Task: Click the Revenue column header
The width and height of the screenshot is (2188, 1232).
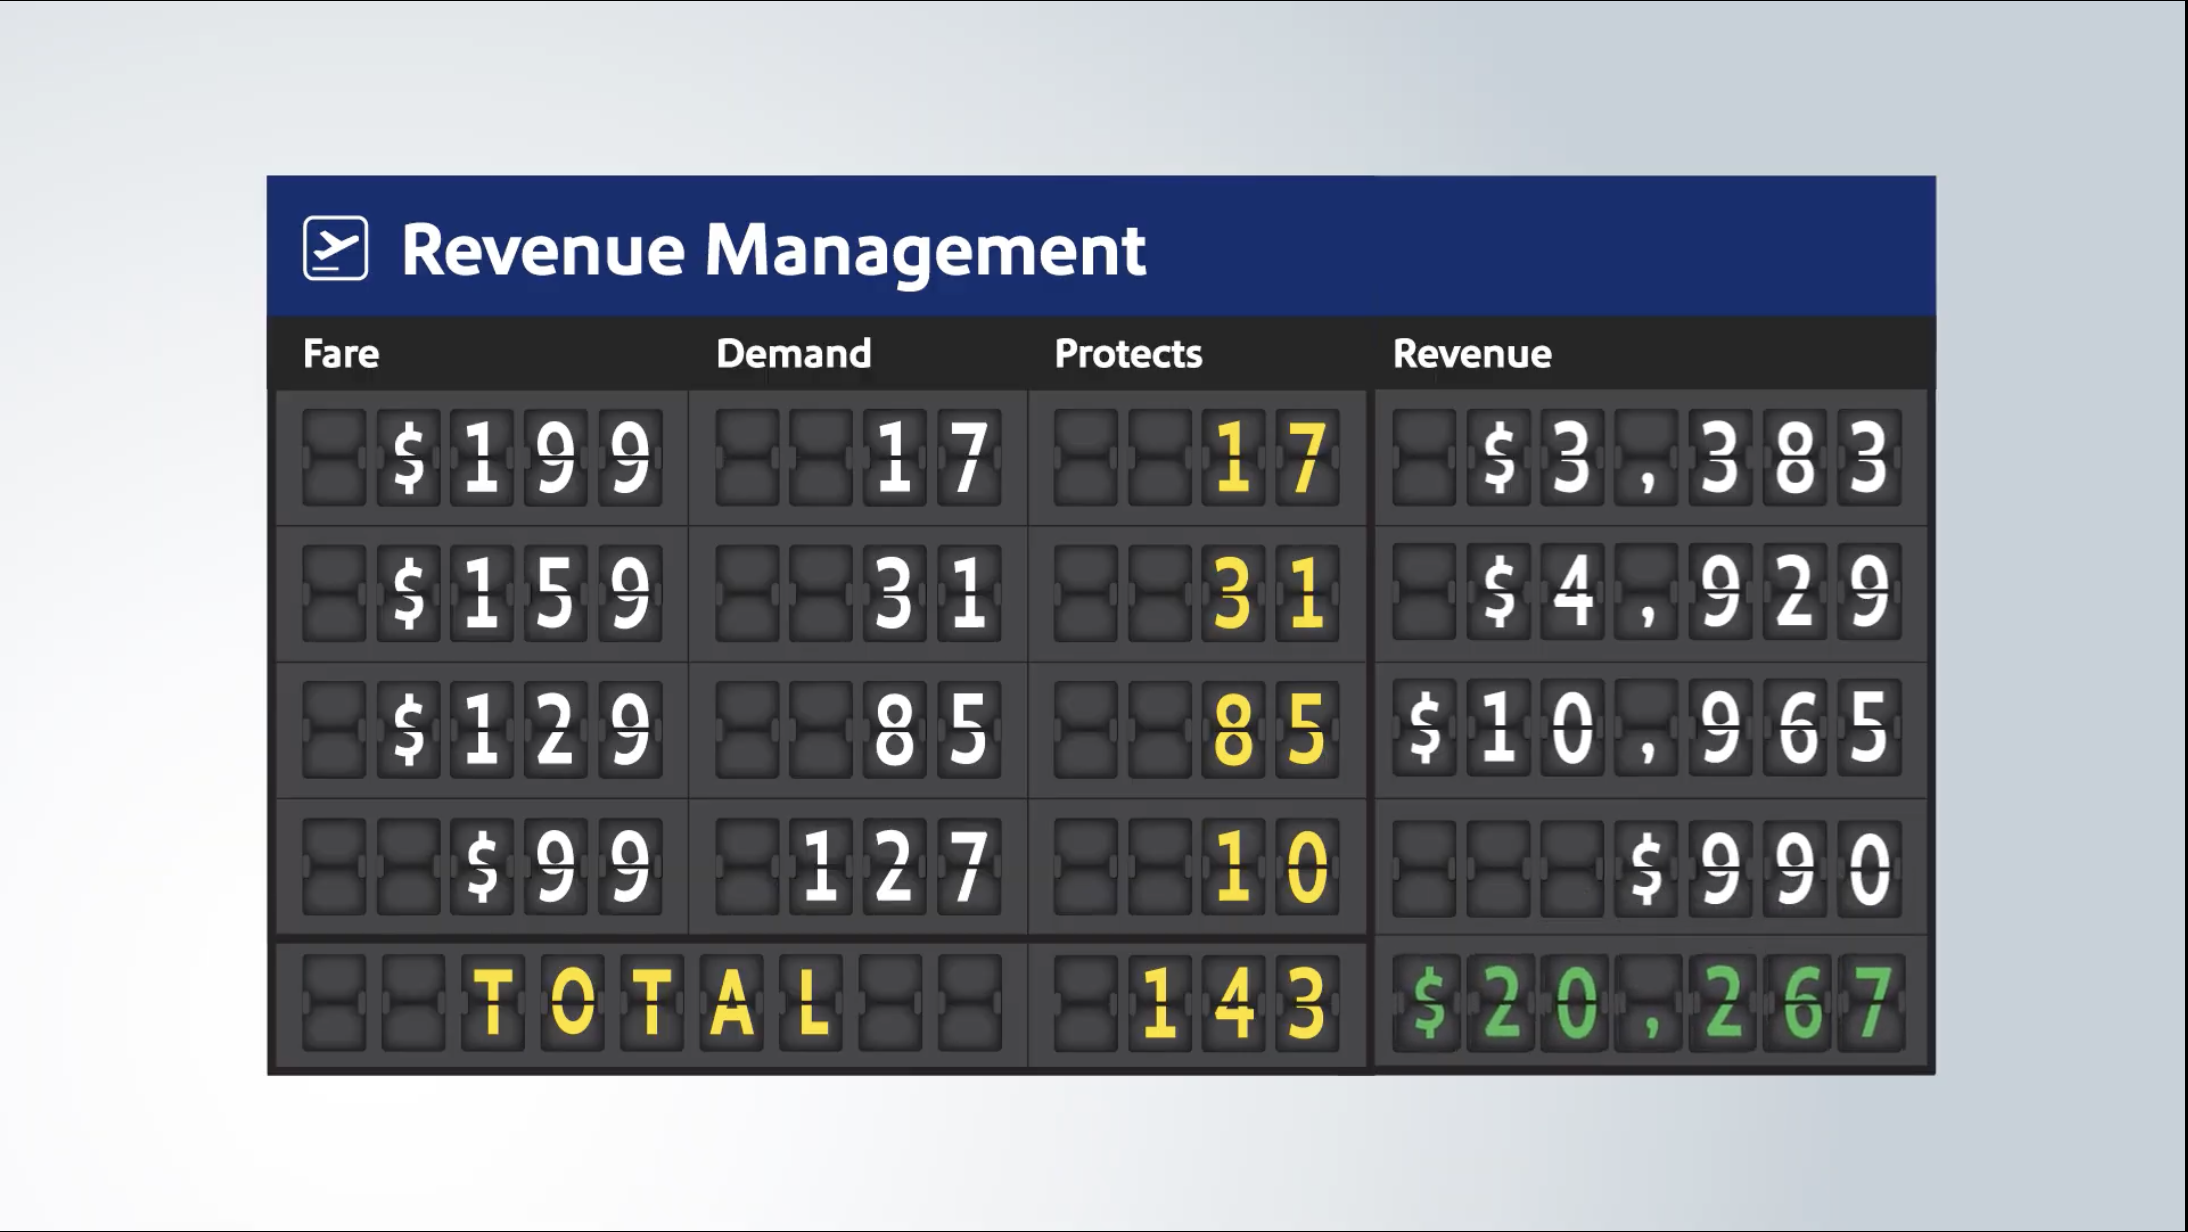Action: (x=1472, y=353)
